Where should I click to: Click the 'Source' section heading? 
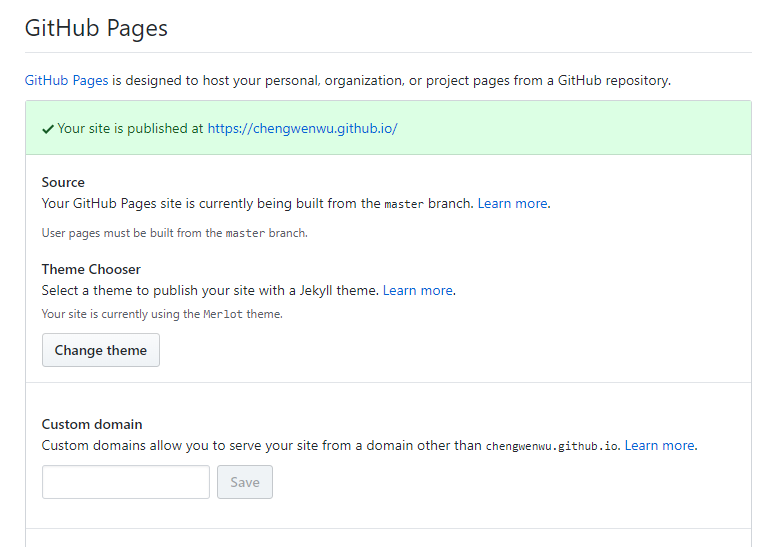coord(63,182)
